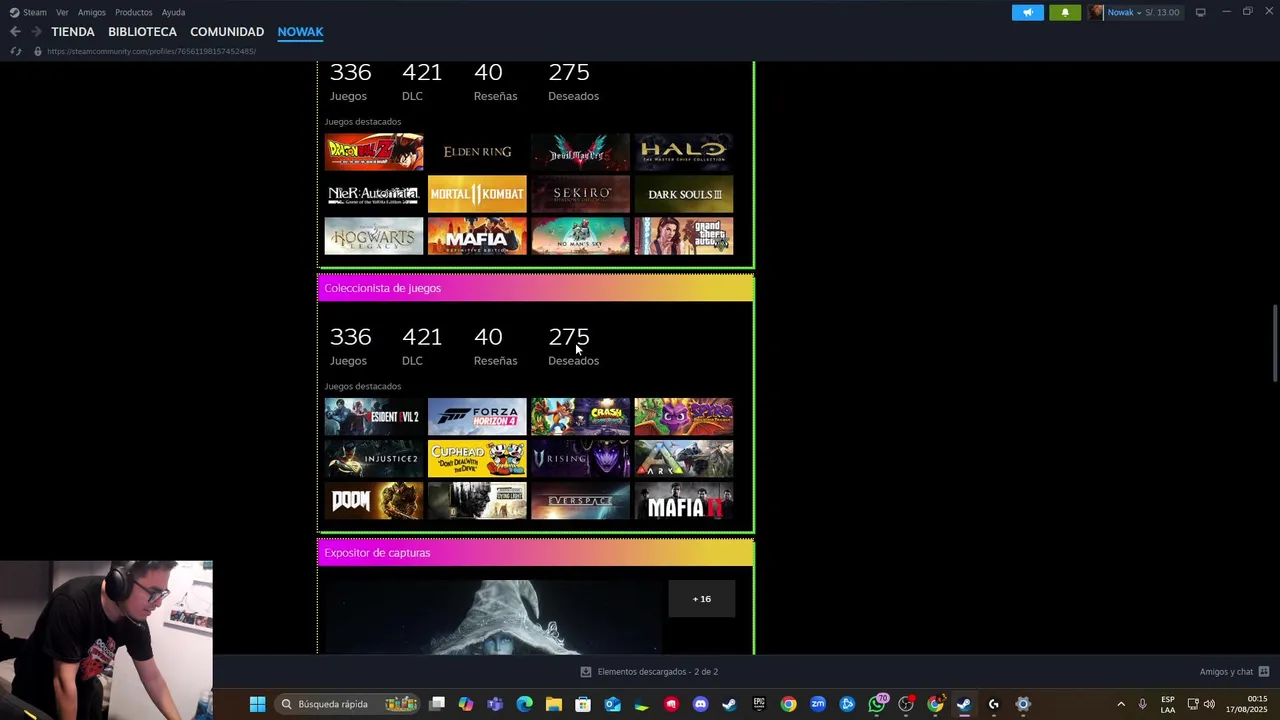Open Outlook from the taskbar

(612, 704)
